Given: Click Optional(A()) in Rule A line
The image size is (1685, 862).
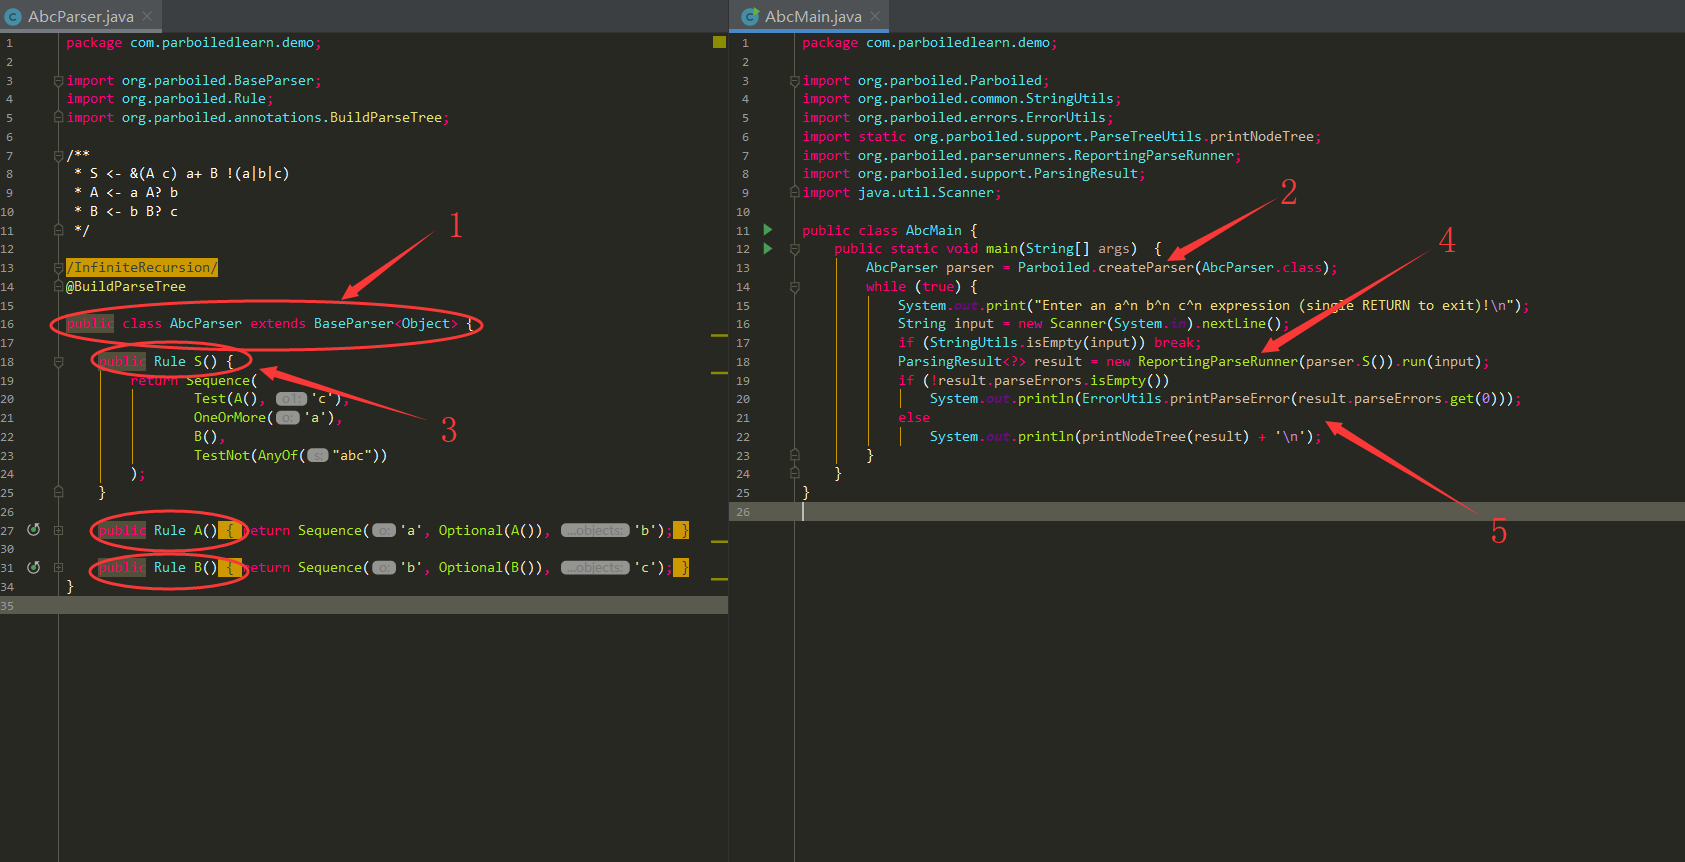Looking at the screenshot, I should [x=491, y=531].
